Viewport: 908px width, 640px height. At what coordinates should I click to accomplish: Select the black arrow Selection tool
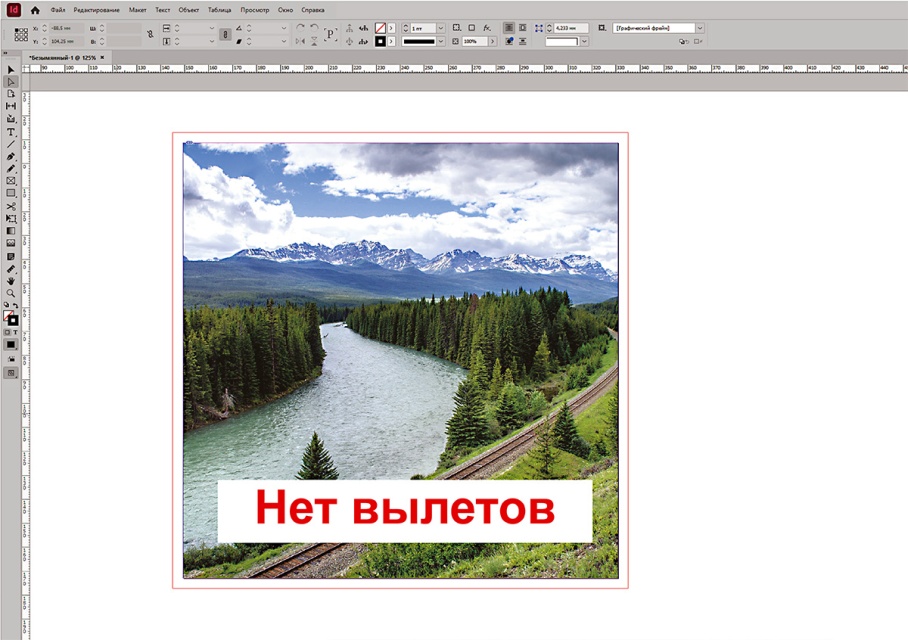pos(11,69)
